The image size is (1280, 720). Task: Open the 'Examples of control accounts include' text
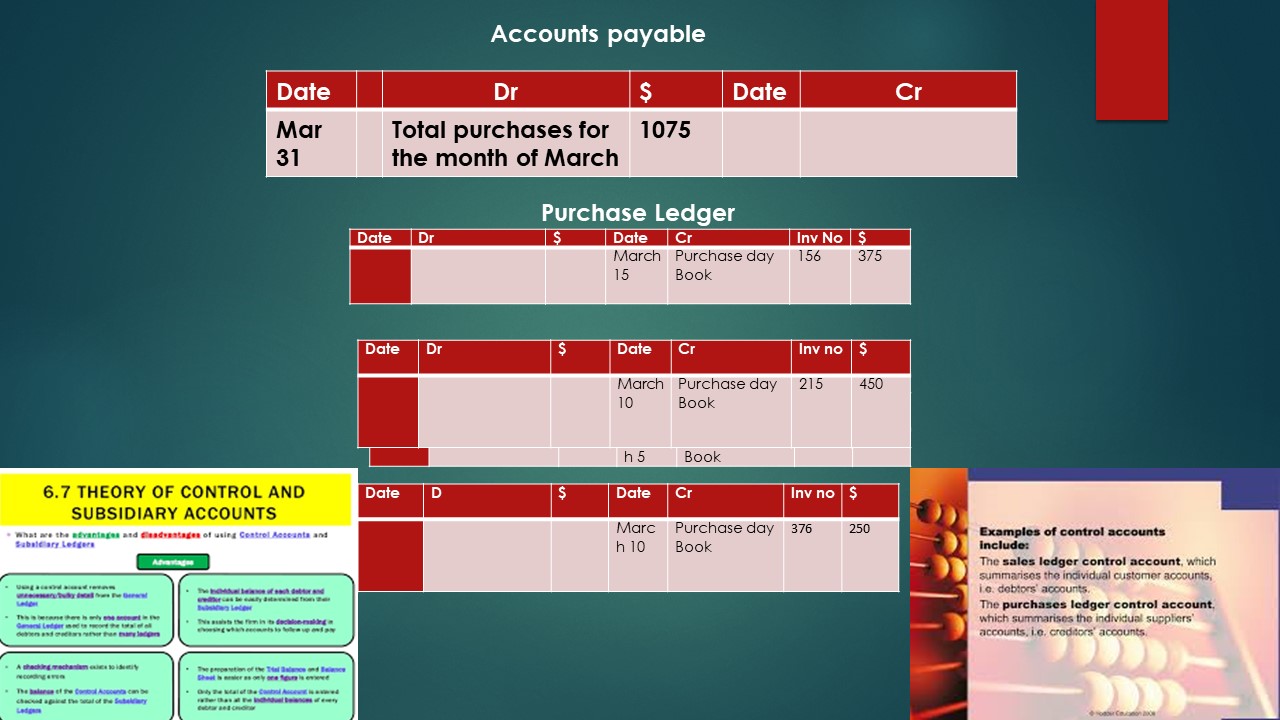click(1072, 538)
